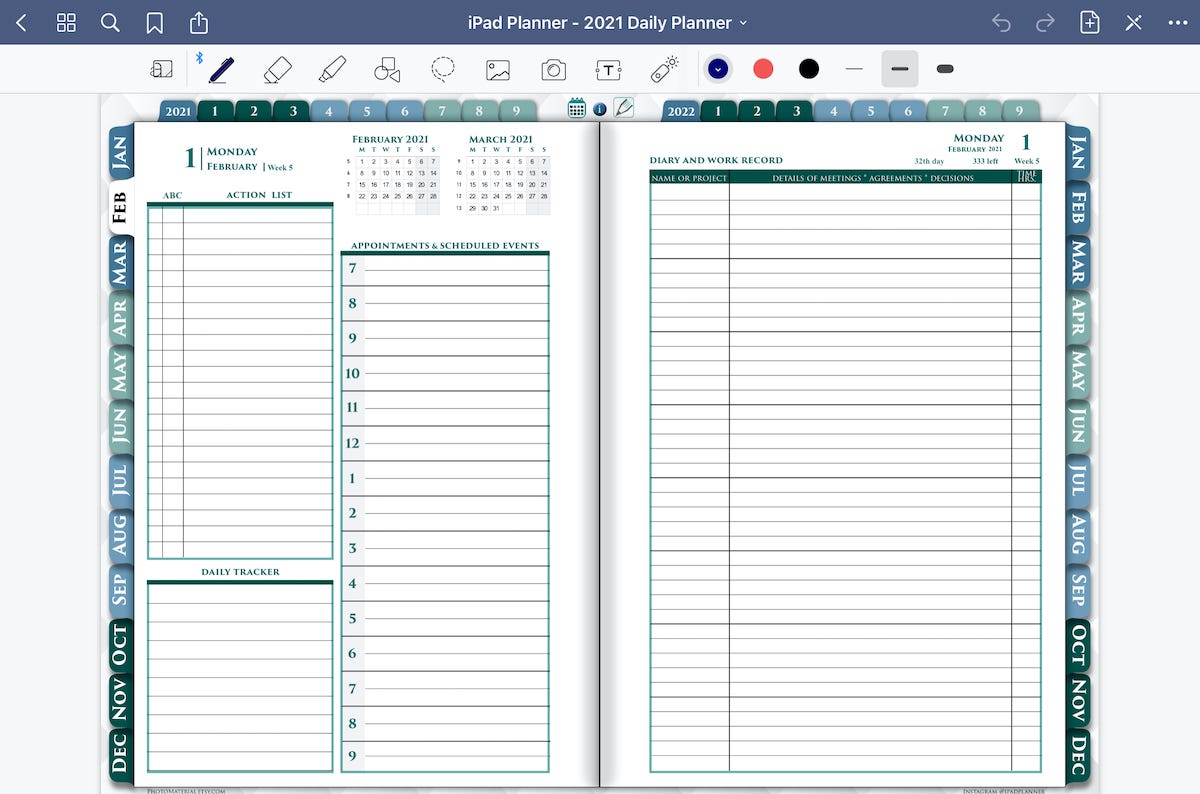Open the calendar icon link in planner

577,108
